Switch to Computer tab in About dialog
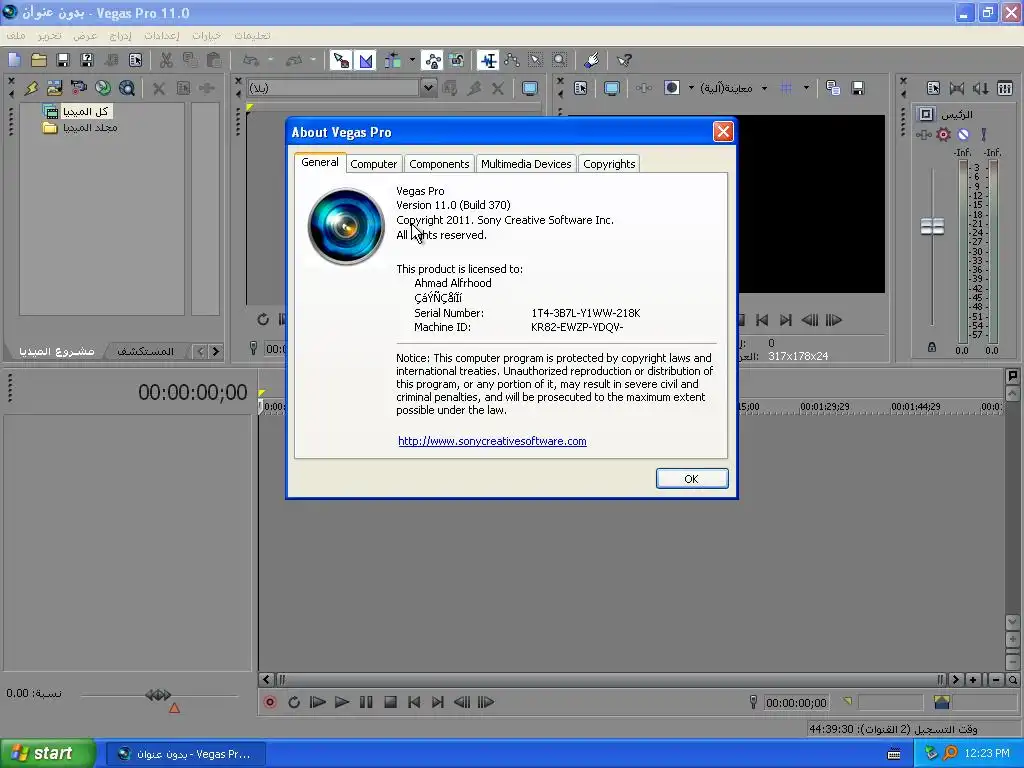 coord(373,164)
